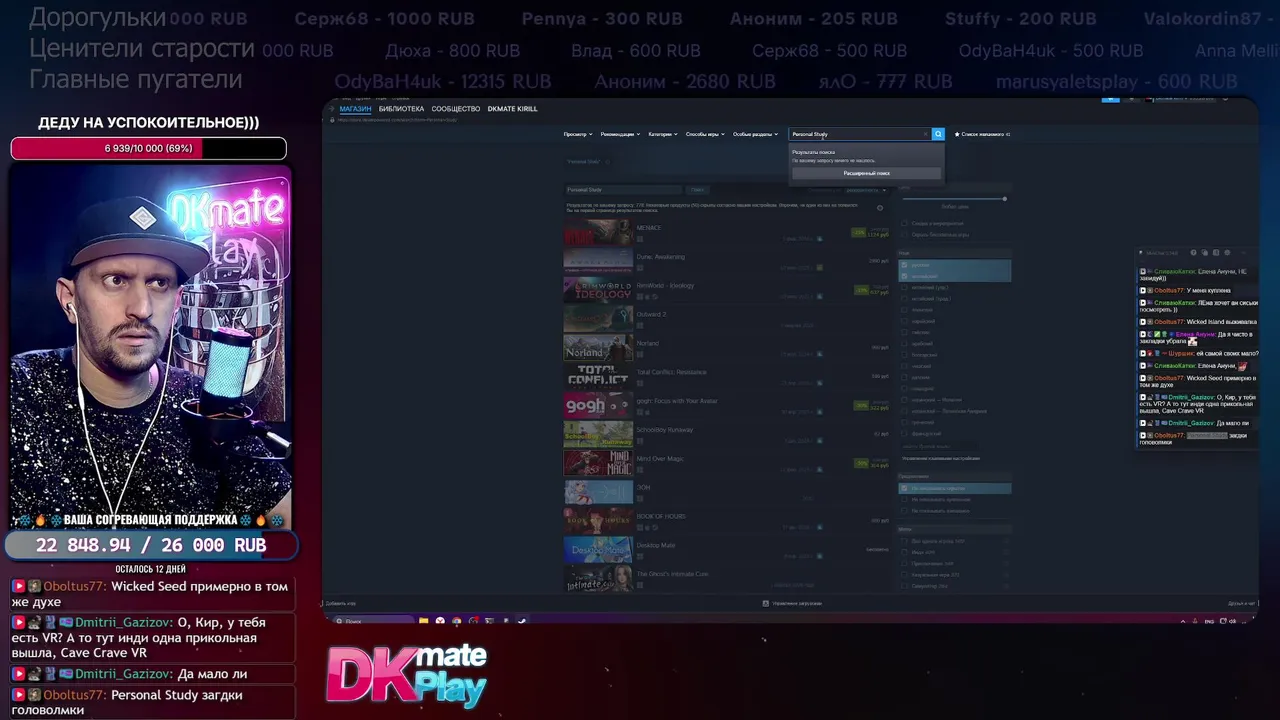This screenshot has height=720, width=1280.
Task: Open the MENACE game thumbnail
Action: coord(598,232)
